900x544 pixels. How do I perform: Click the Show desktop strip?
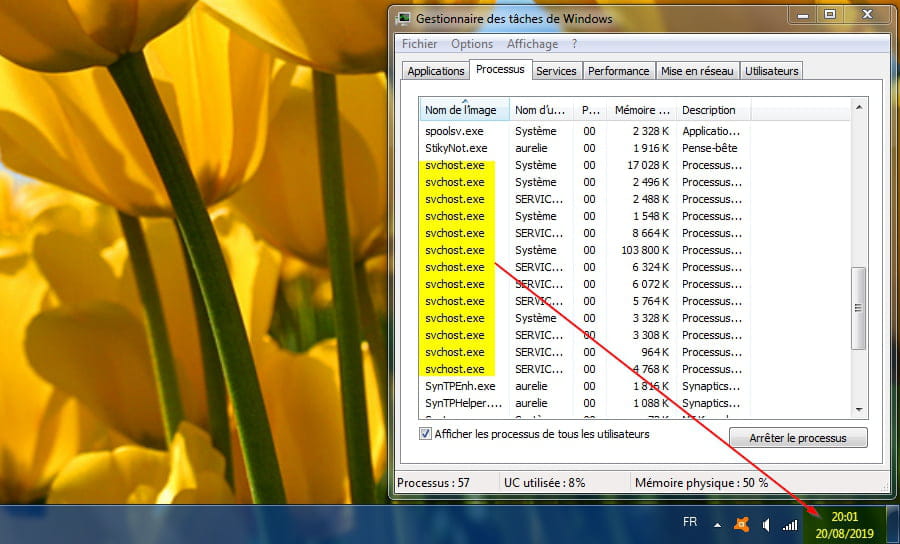[893, 524]
